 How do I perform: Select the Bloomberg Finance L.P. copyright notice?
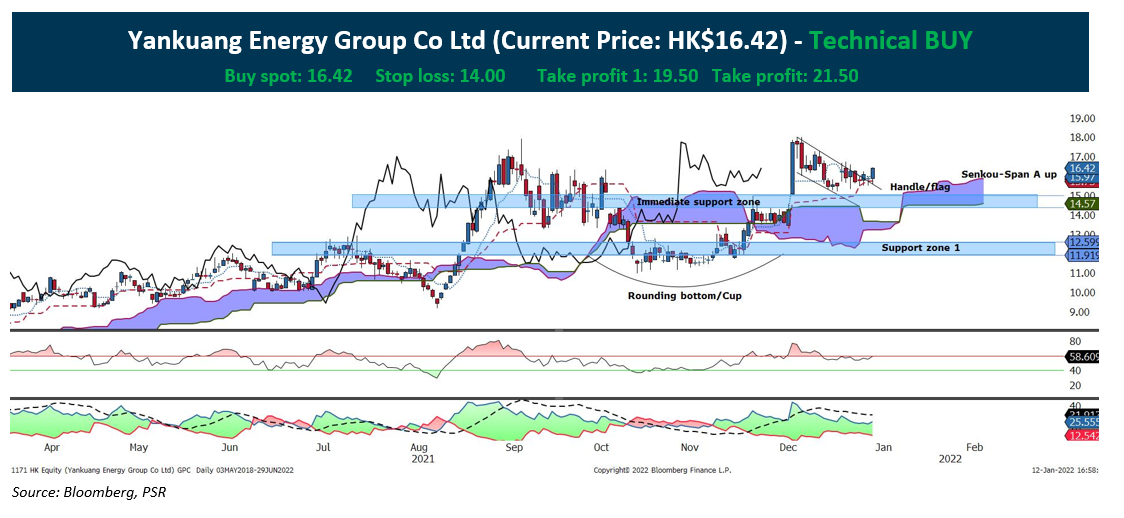[662, 470]
